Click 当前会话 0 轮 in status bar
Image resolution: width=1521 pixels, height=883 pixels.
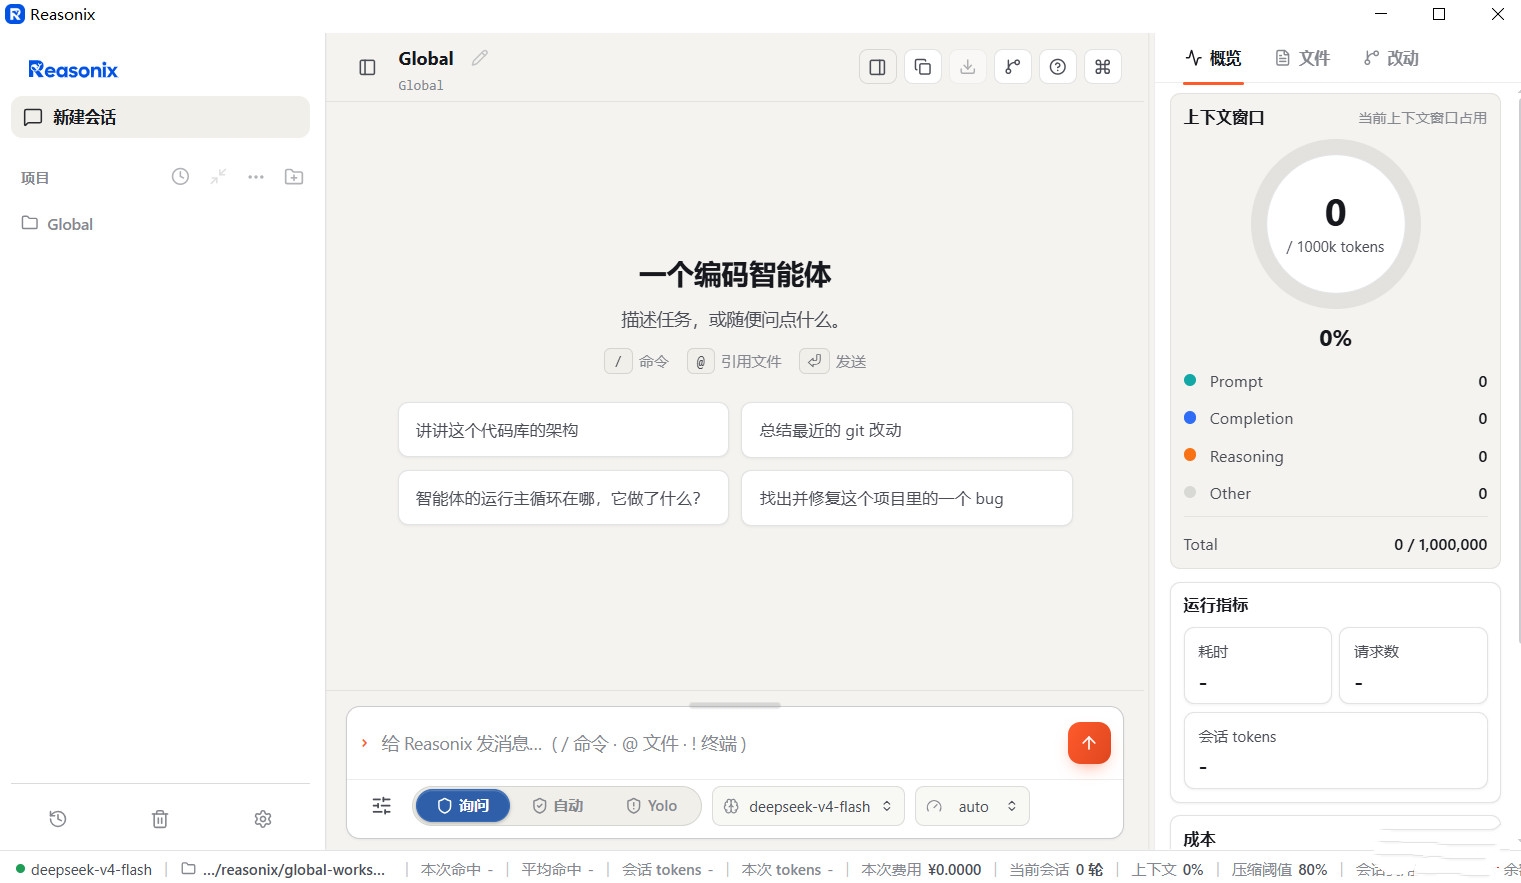[1056, 869]
